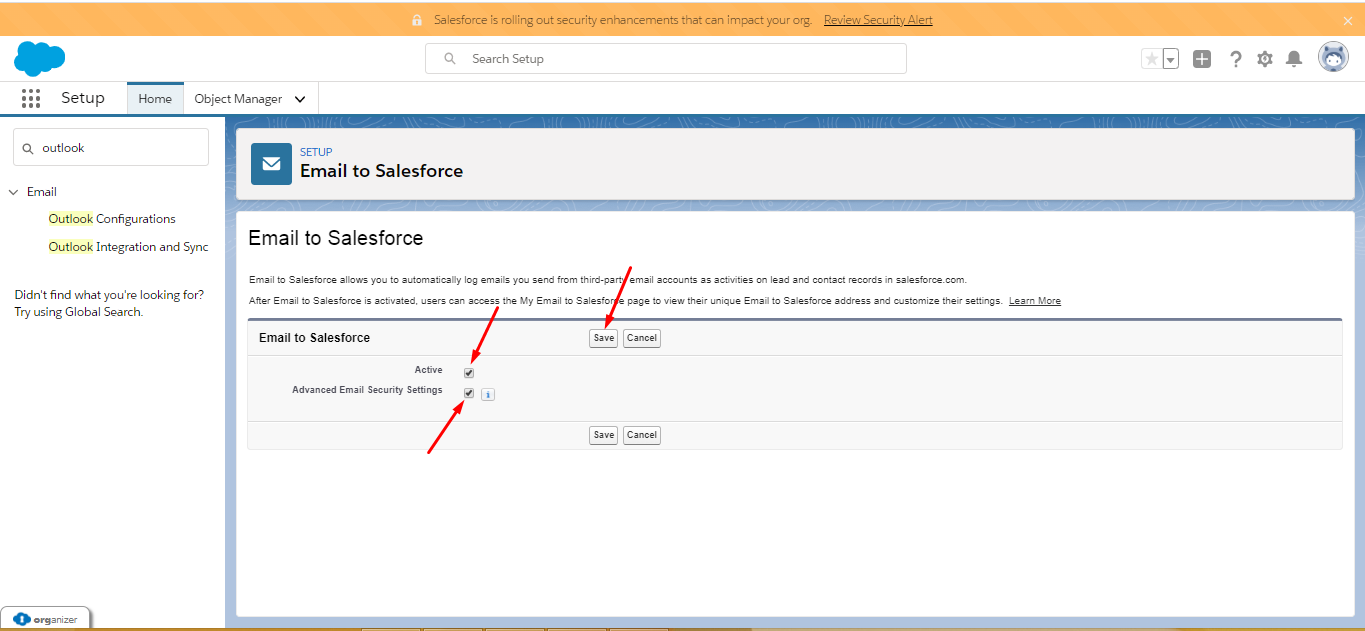1365x631 pixels.
Task: Open the Setup gear icon
Action: (1265, 59)
